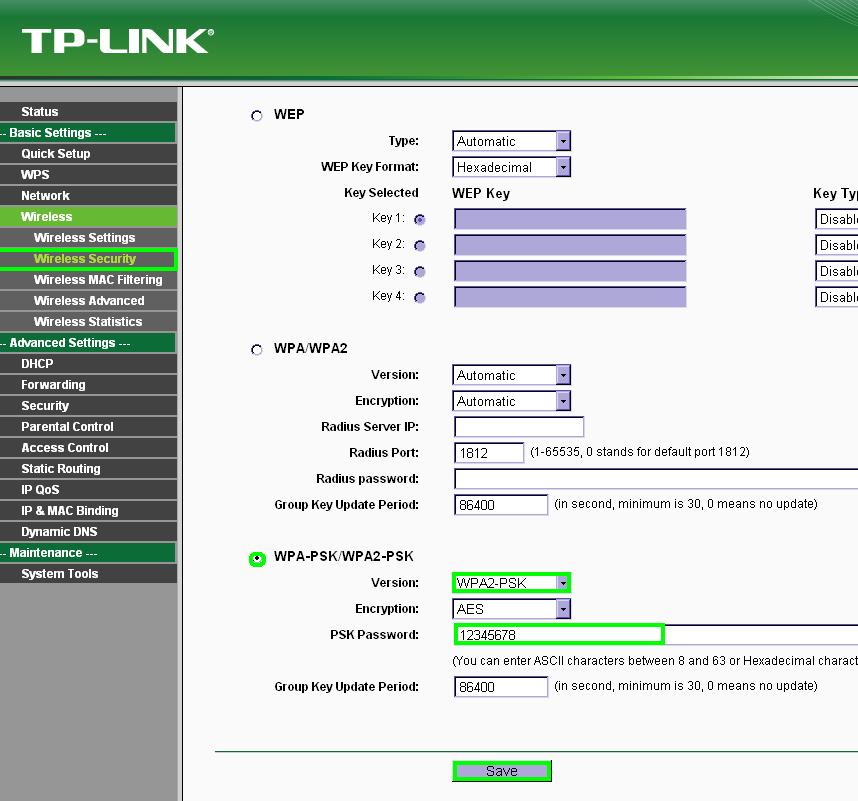Focus the WEP Key 1 input box
The image size is (858, 801).
click(x=570, y=219)
